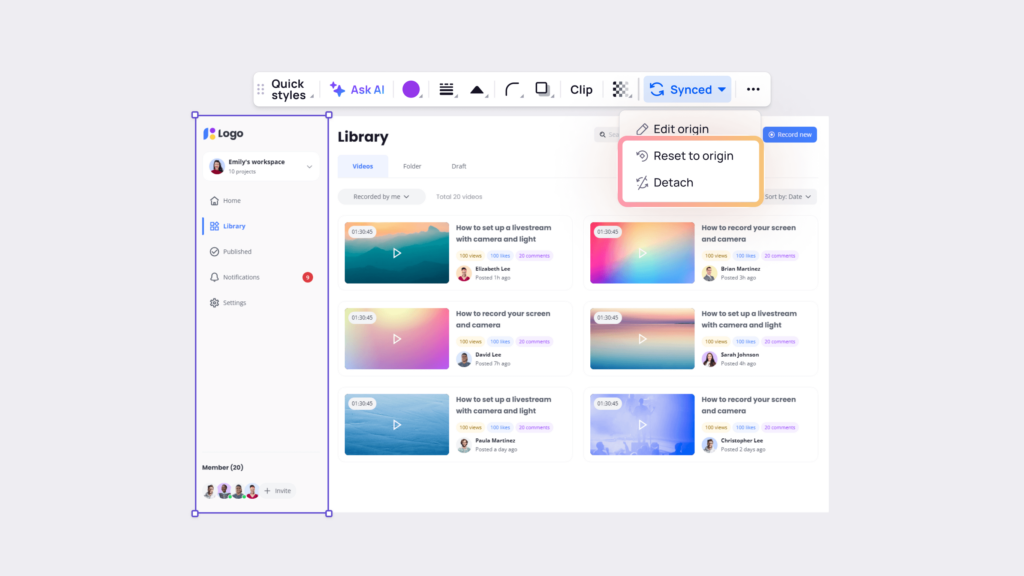Play the livestream setup video thumbnail
This screenshot has width=1024, height=576.
pyautogui.click(x=396, y=251)
